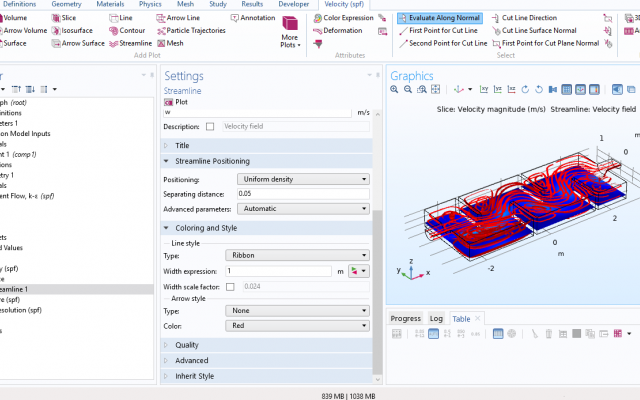Click the Zoom Out graphics icon

(x=408, y=89)
